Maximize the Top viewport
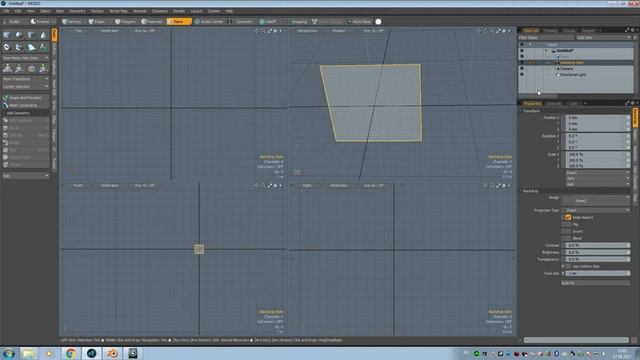This screenshot has height=360, width=640. click(270, 31)
